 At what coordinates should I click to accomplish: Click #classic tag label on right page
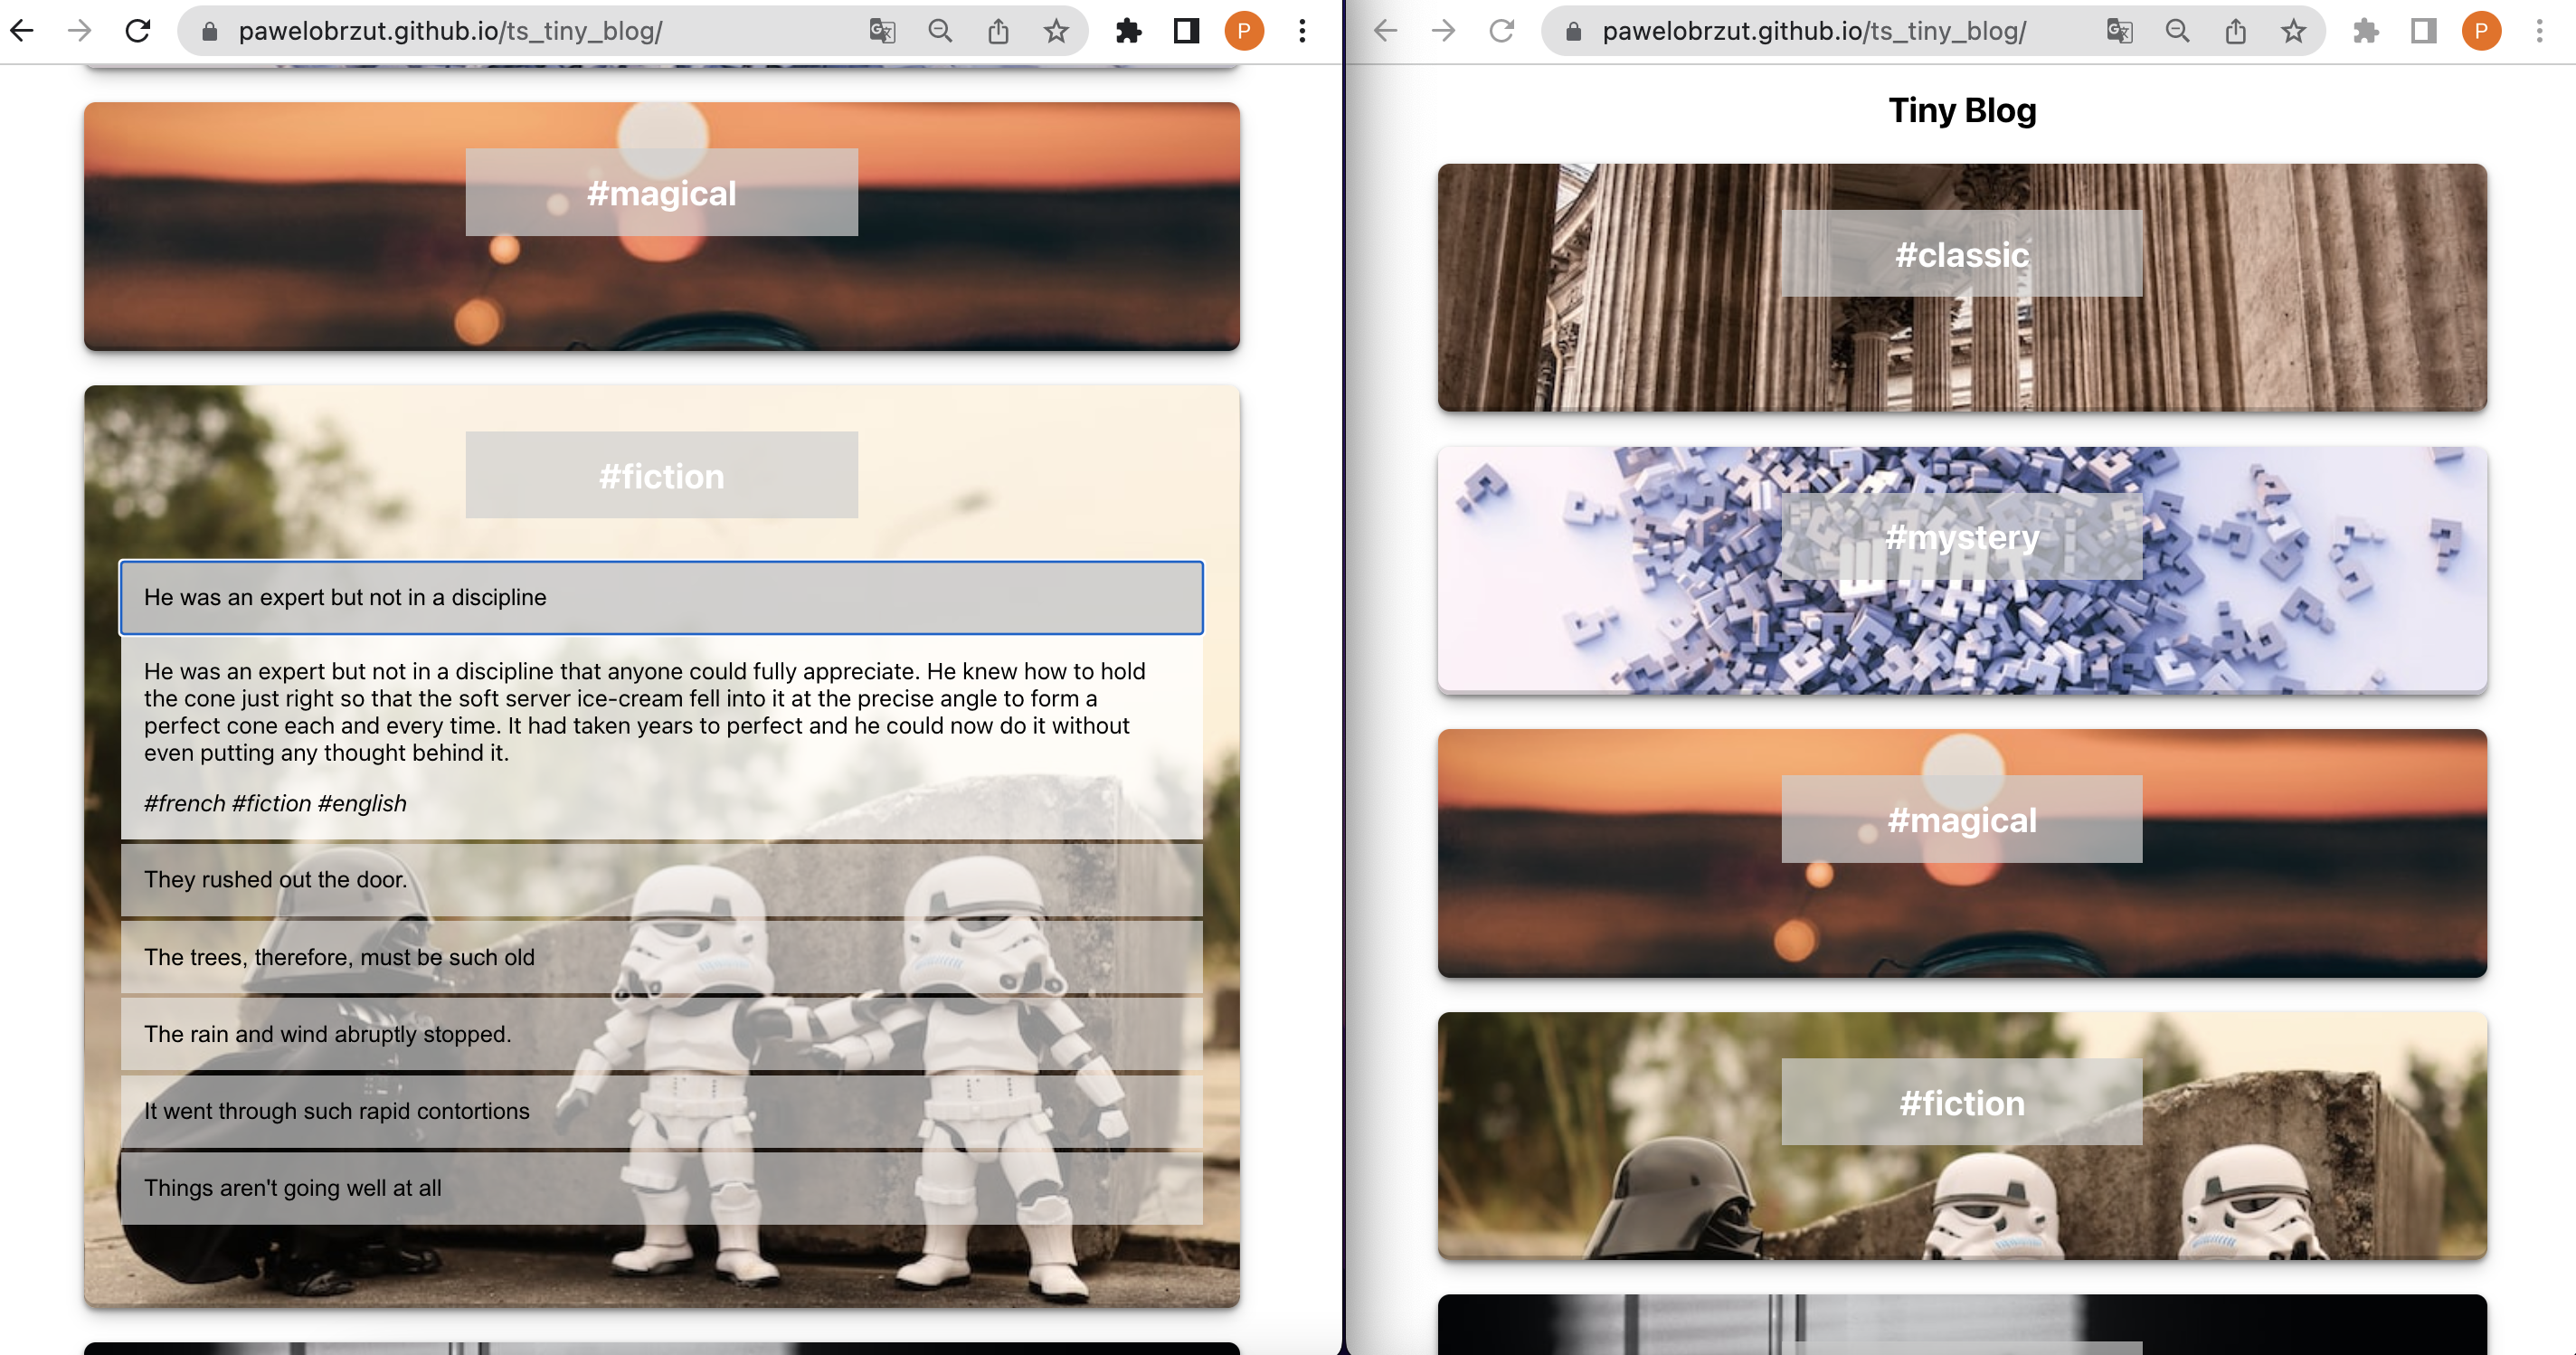tap(1961, 254)
